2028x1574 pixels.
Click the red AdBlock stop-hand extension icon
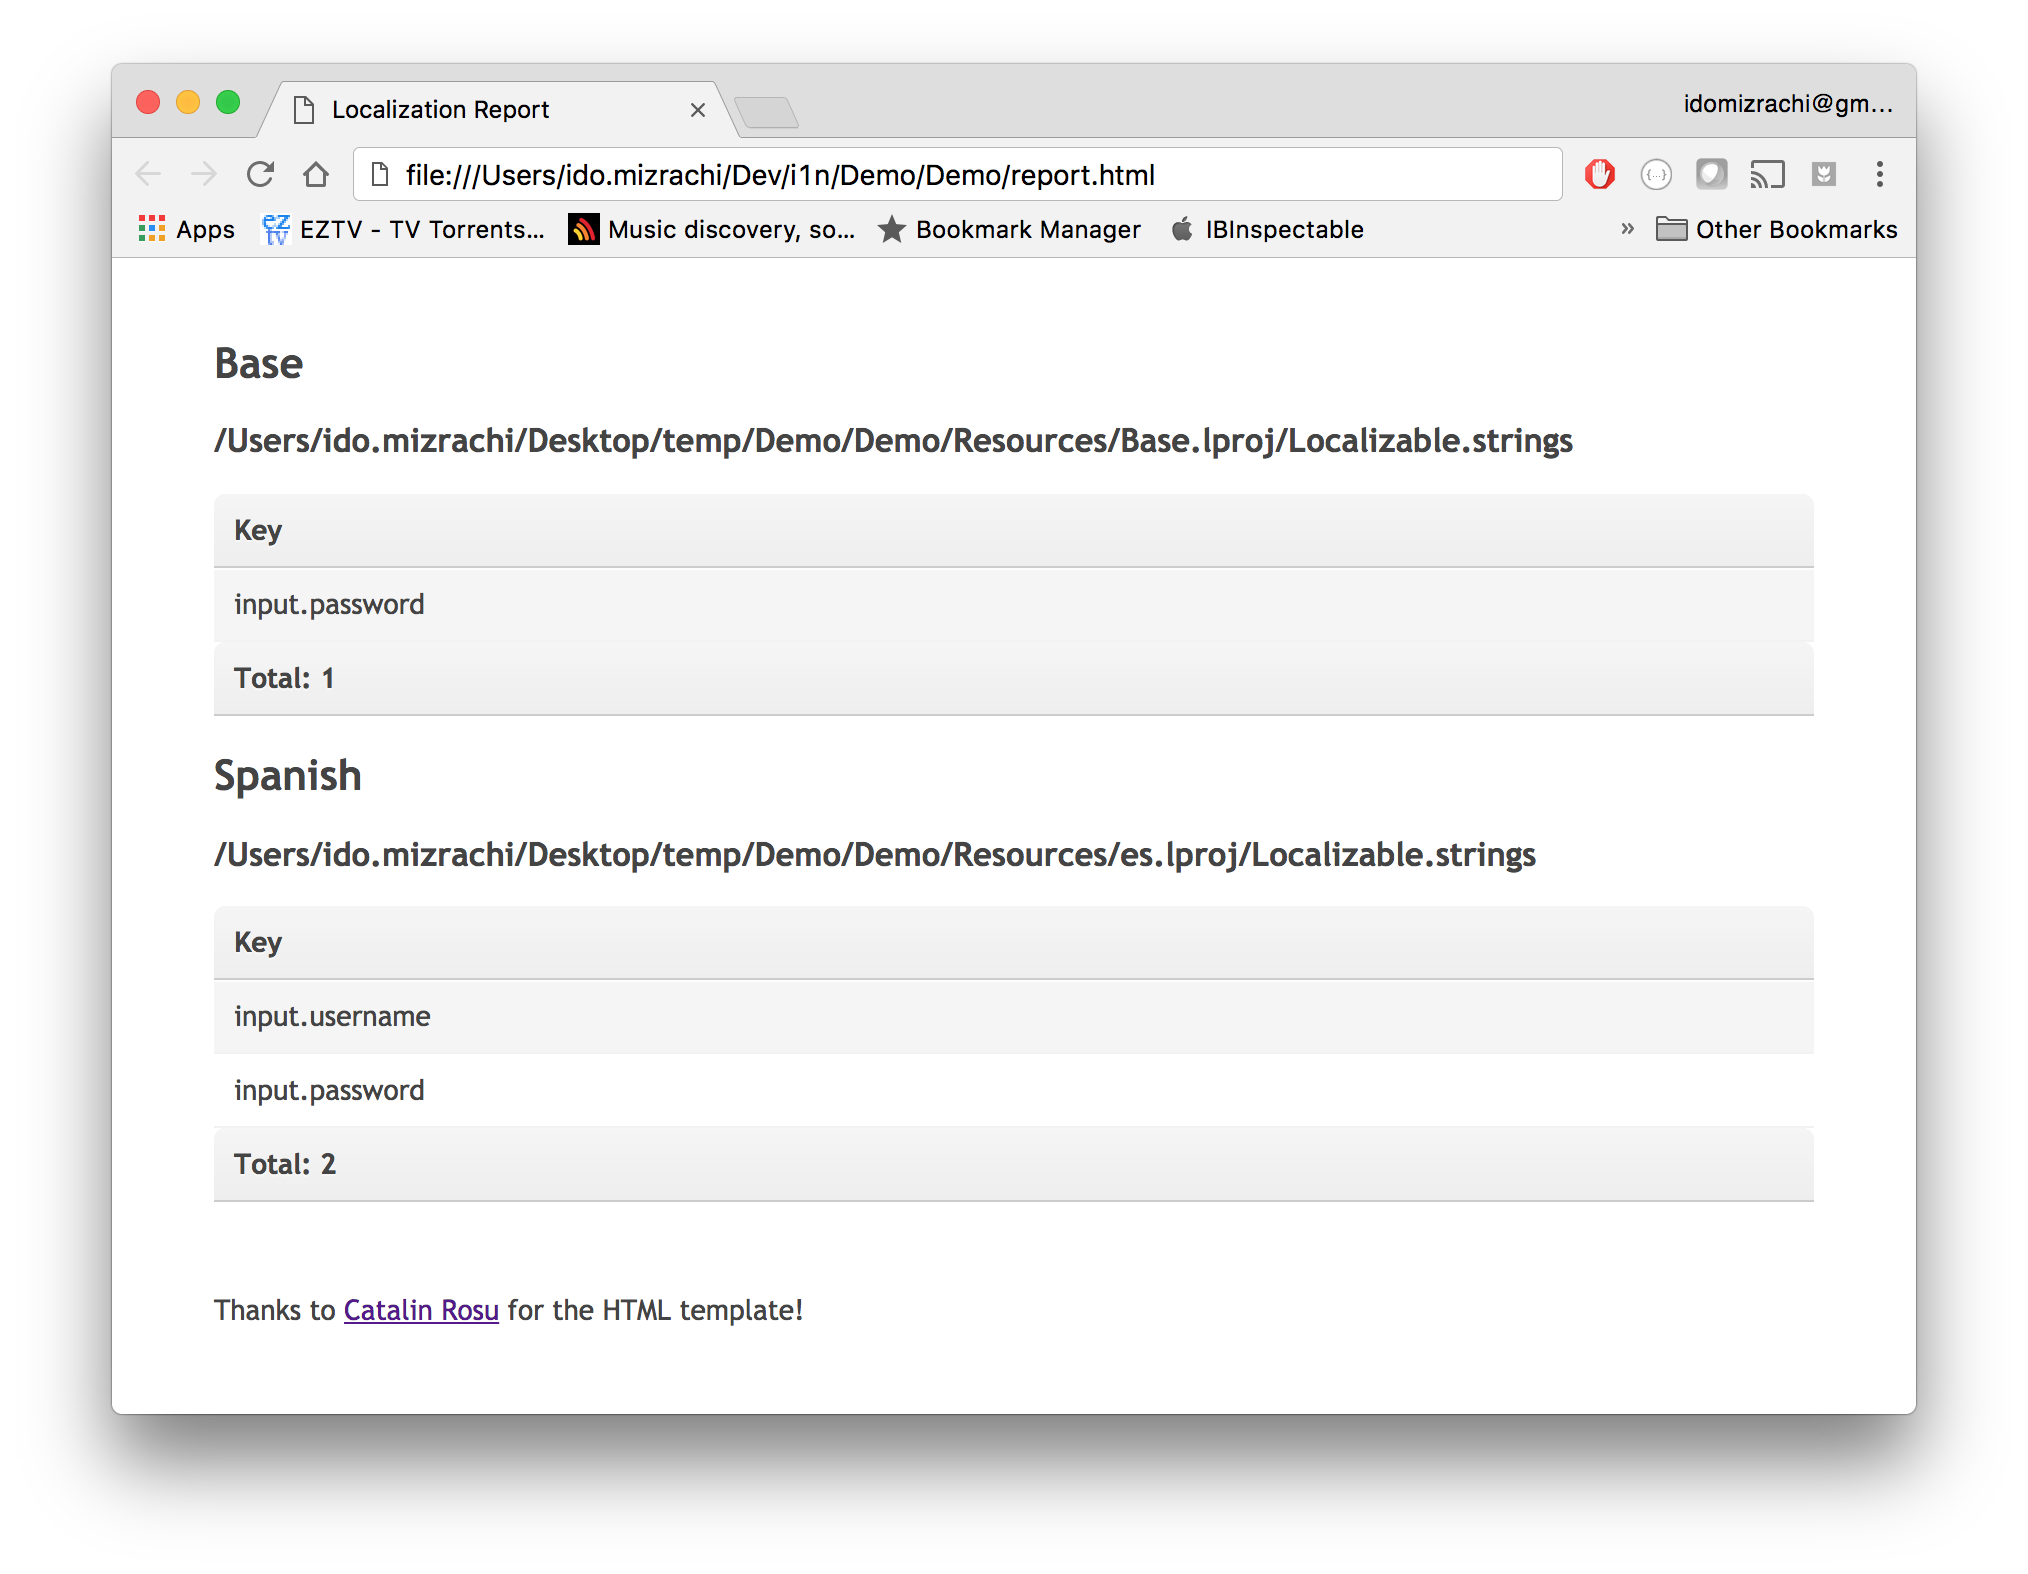pos(1600,175)
